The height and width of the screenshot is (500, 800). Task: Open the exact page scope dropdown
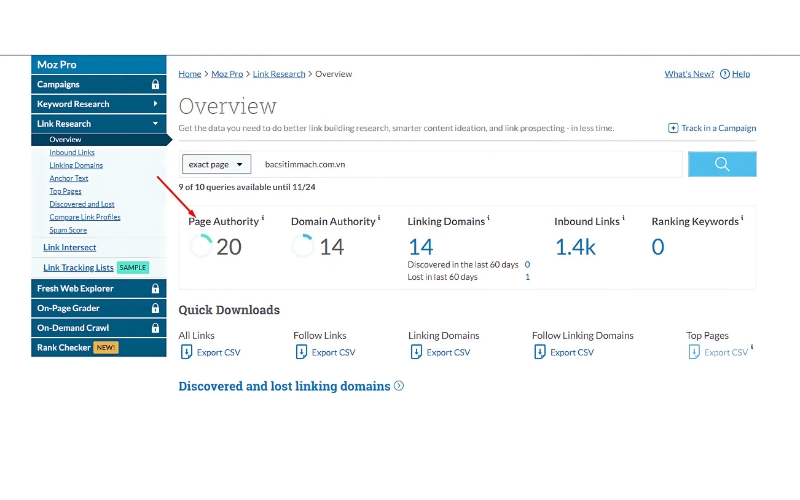point(216,164)
